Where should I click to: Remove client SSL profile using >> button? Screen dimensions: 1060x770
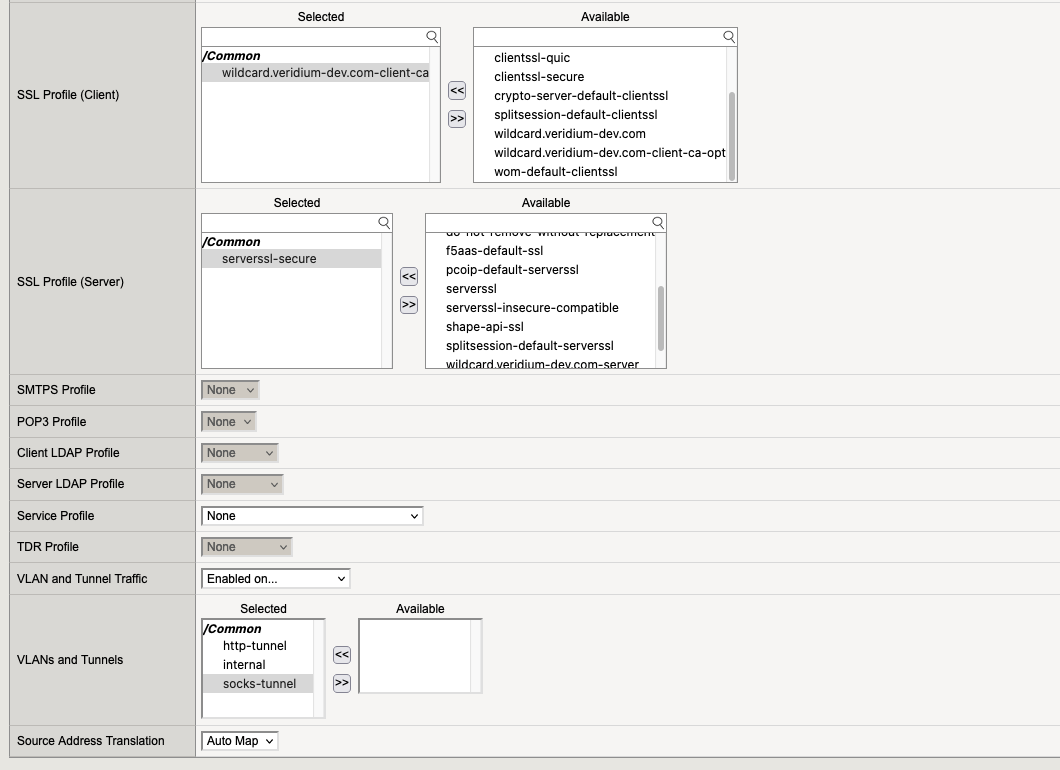457,119
